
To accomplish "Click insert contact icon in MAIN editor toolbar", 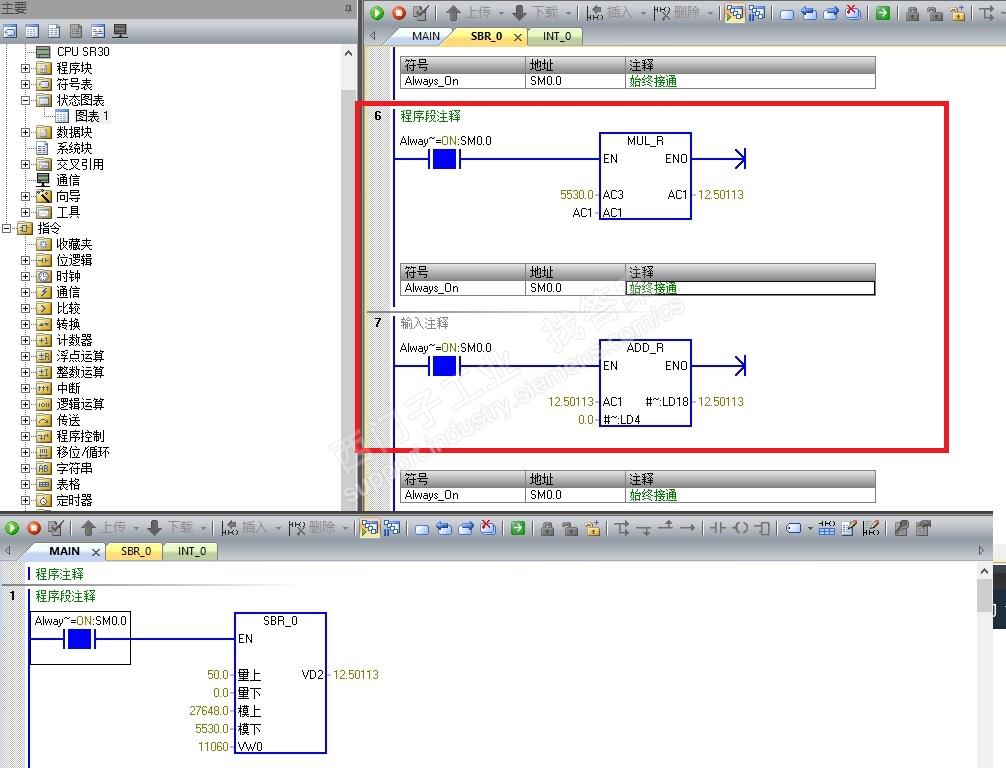I will (x=718, y=528).
